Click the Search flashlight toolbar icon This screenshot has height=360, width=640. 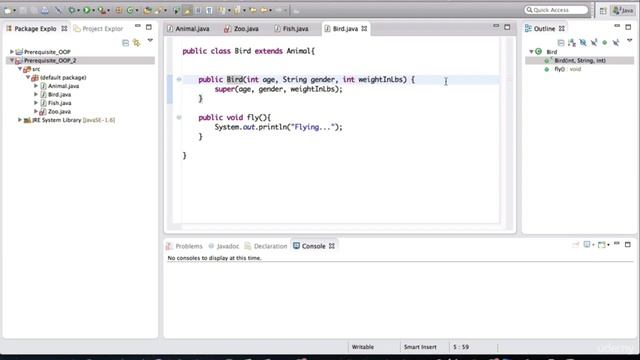pos(158,10)
